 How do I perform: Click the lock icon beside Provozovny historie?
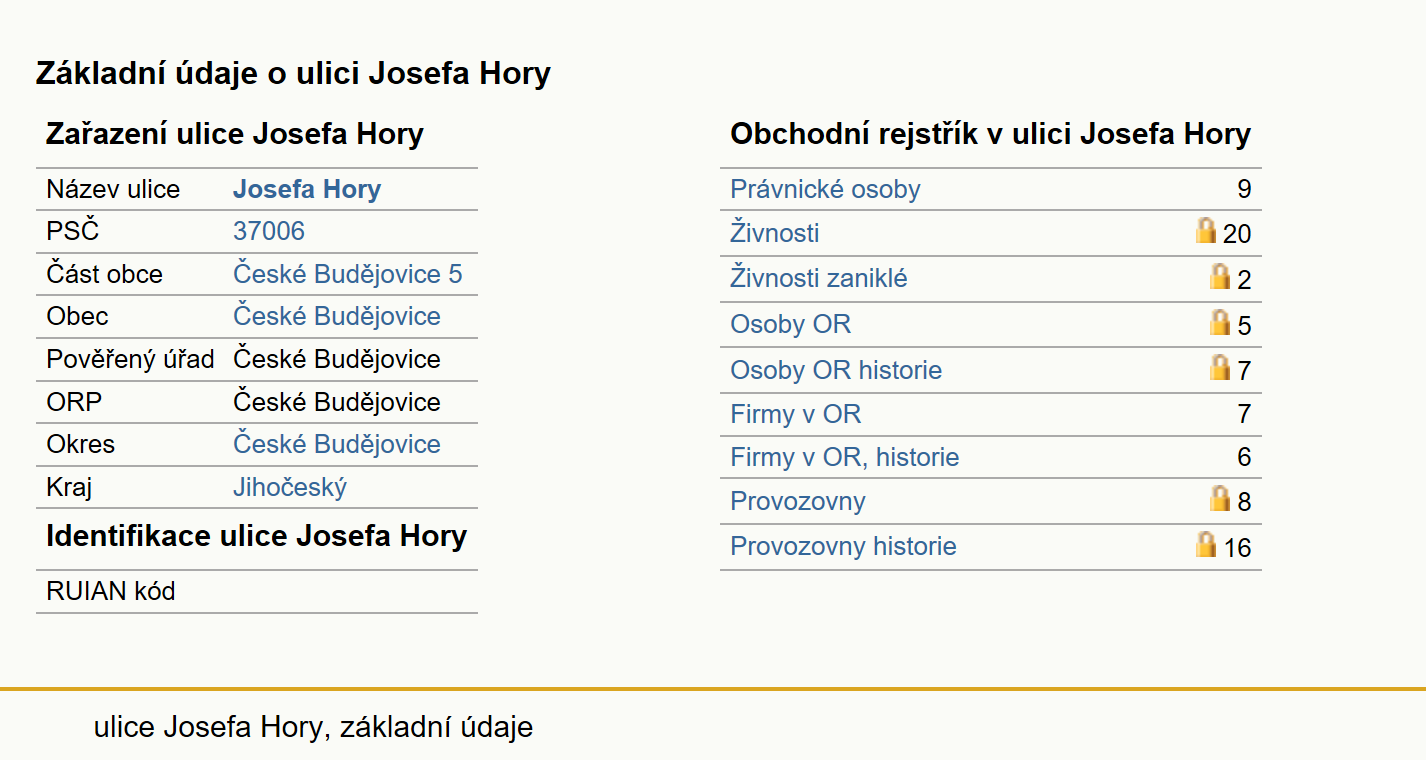click(x=1206, y=544)
